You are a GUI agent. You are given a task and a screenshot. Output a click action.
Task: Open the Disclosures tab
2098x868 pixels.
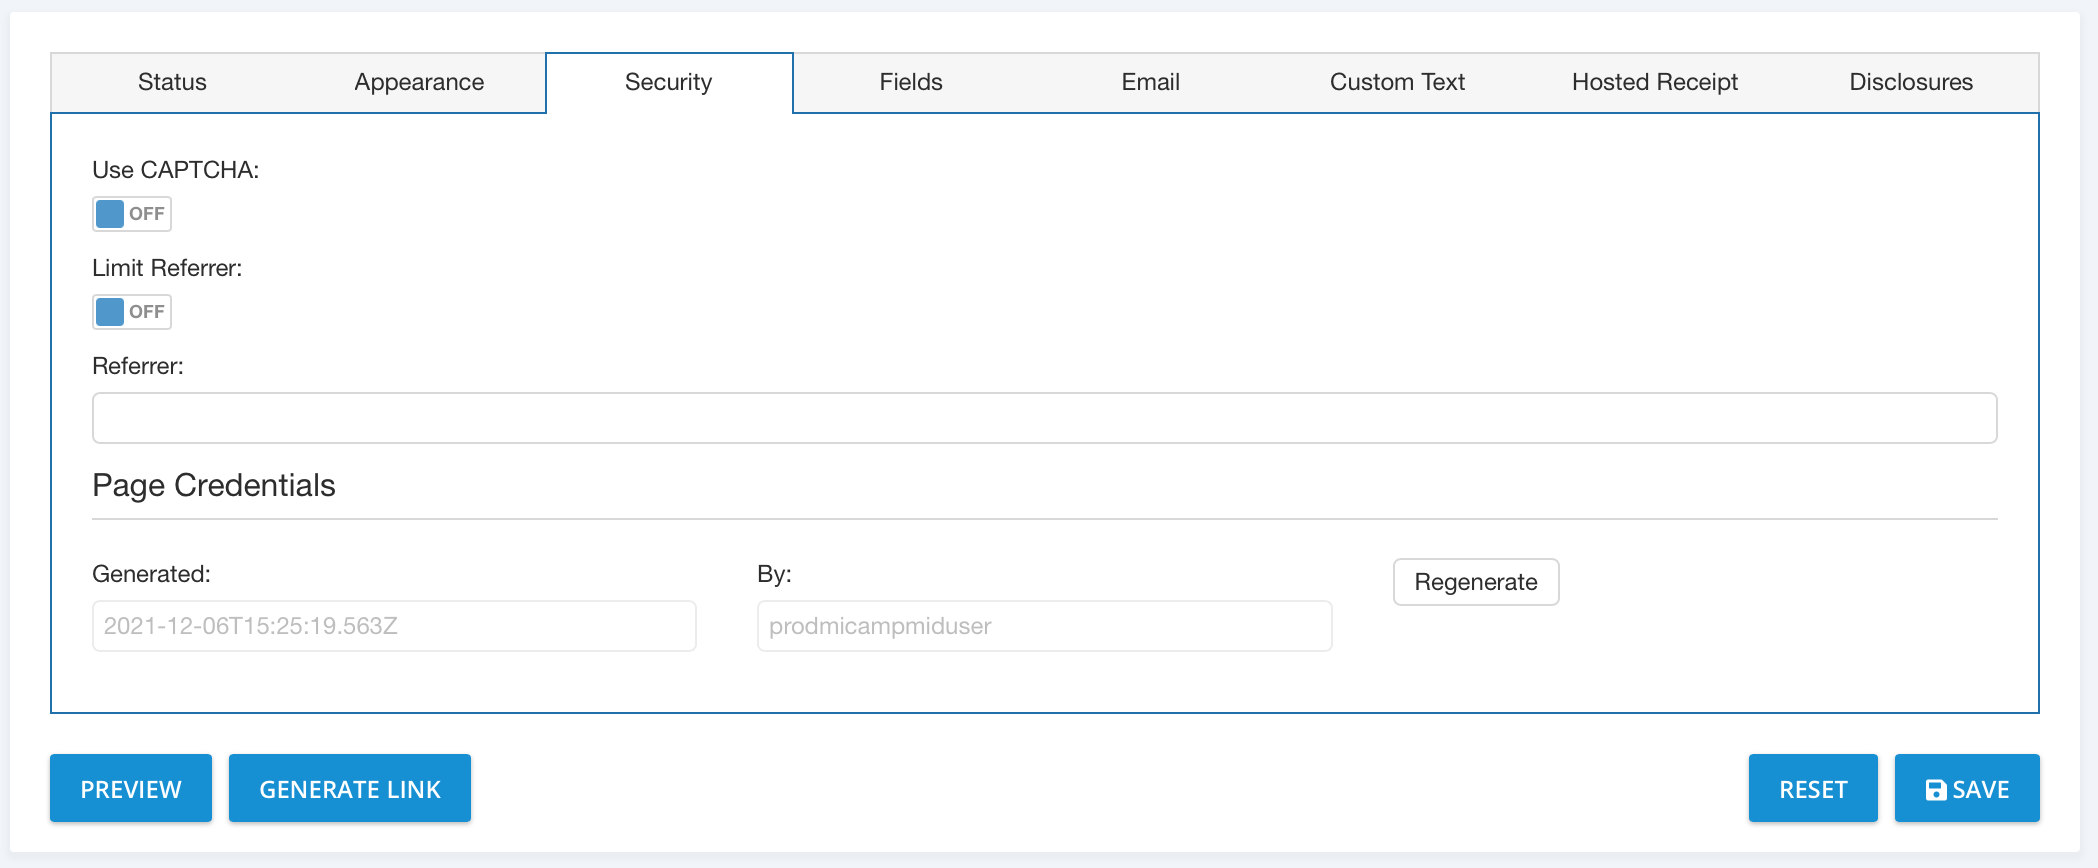pos(1910,82)
